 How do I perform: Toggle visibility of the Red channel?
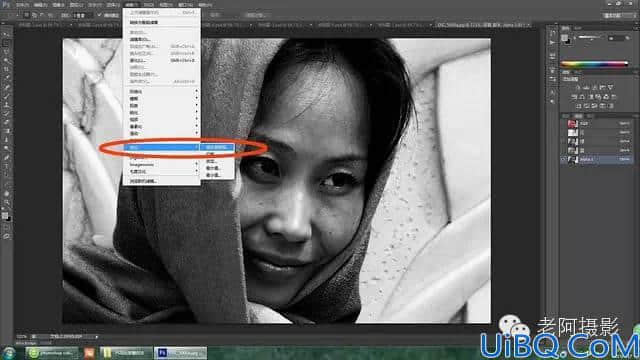[564, 132]
